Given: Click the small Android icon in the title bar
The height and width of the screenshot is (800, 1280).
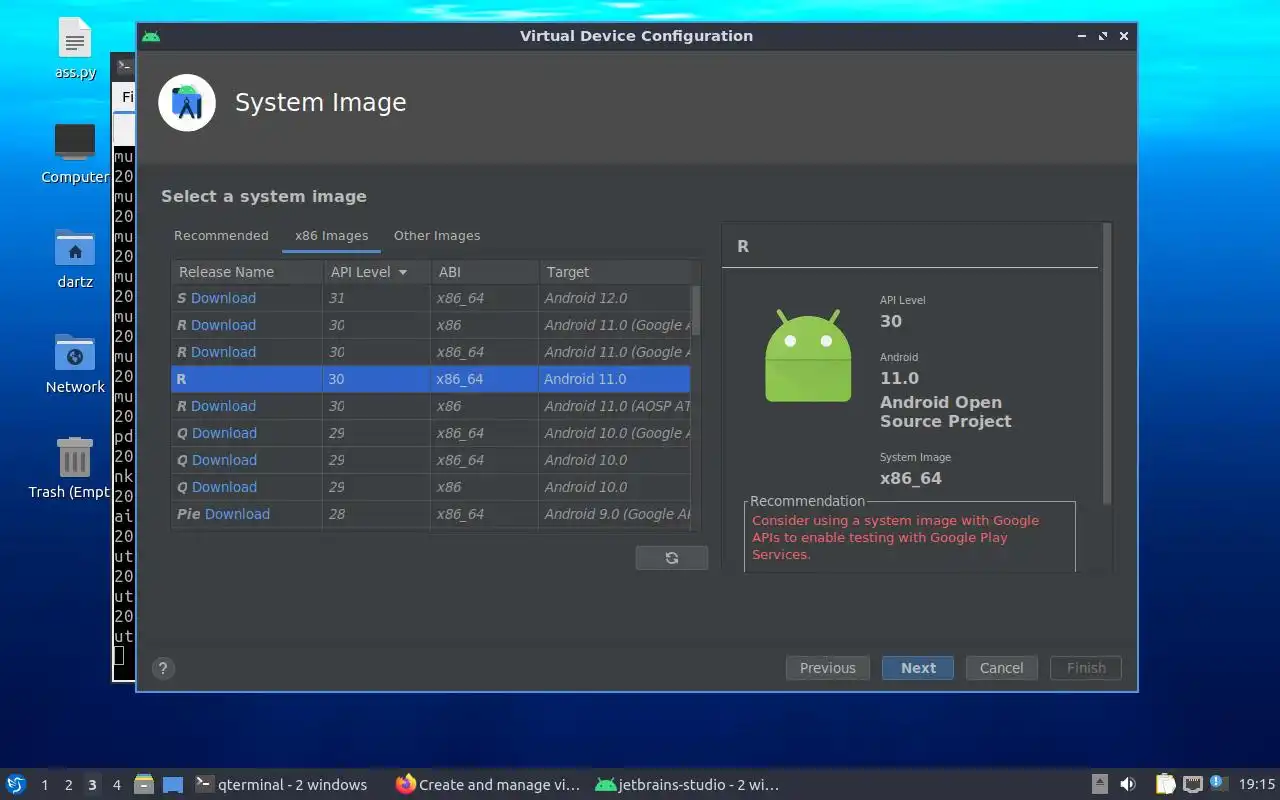Looking at the screenshot, I should click(x=151, y=36).
